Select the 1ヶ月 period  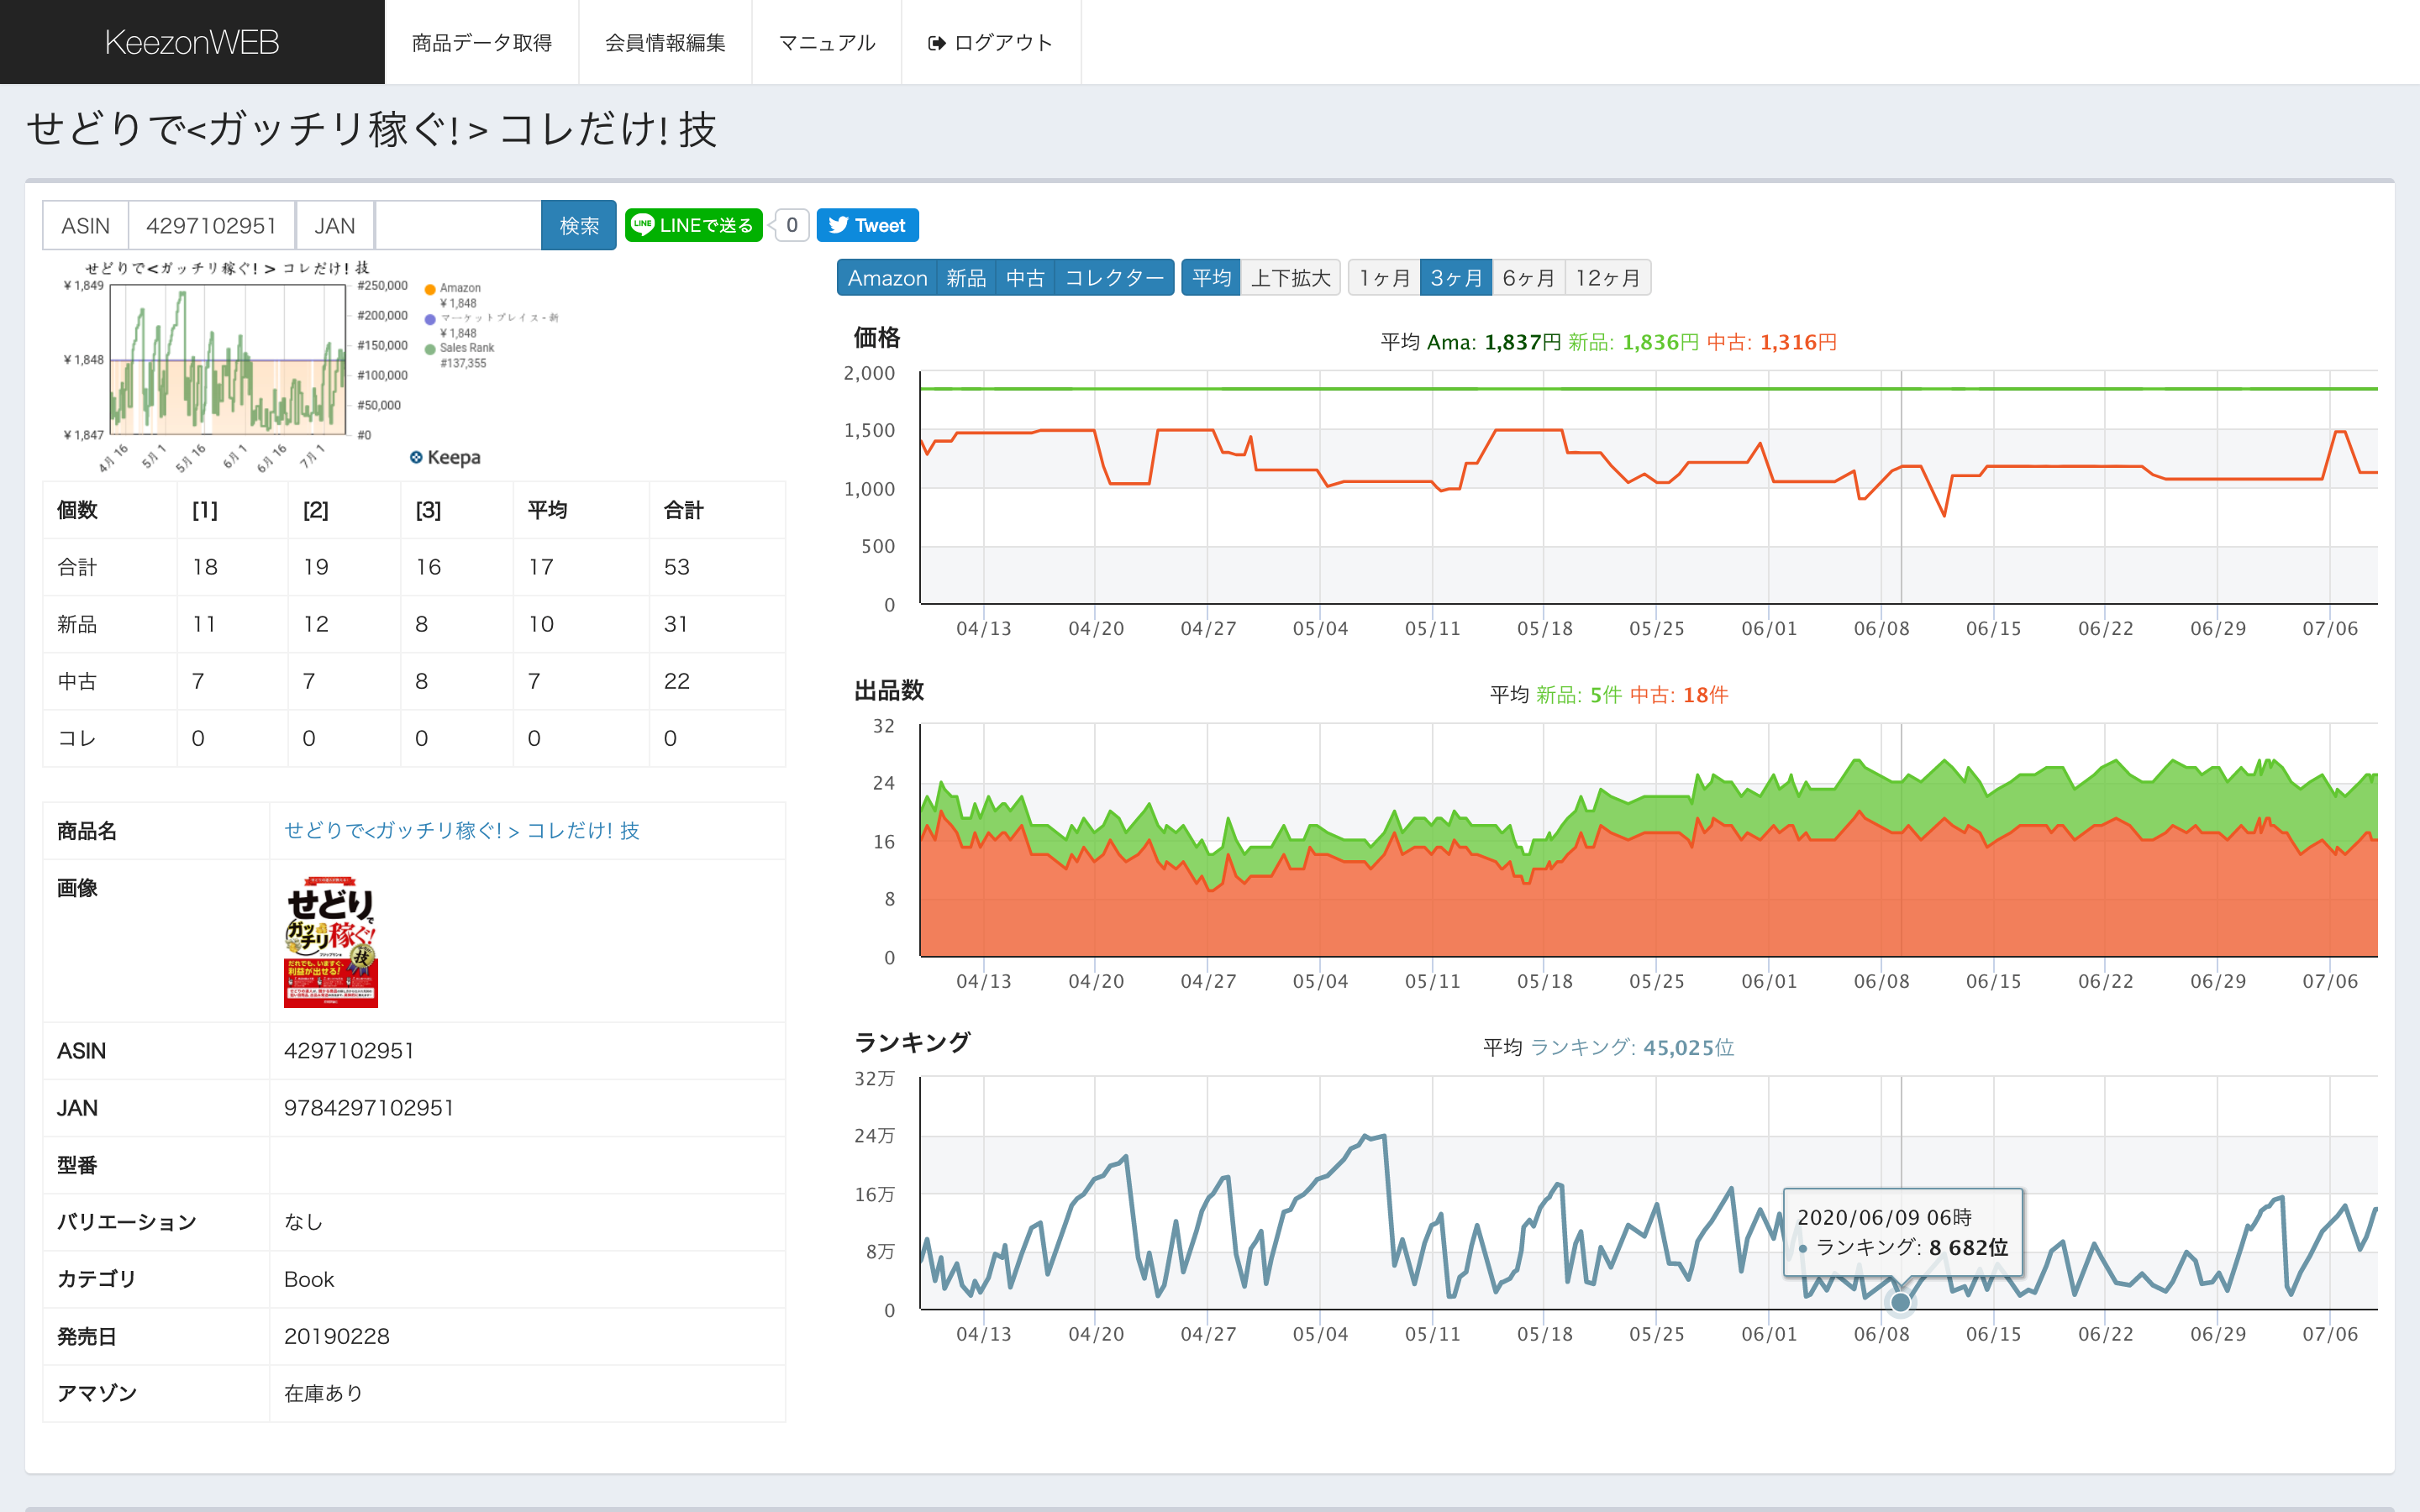(1384, 278)
